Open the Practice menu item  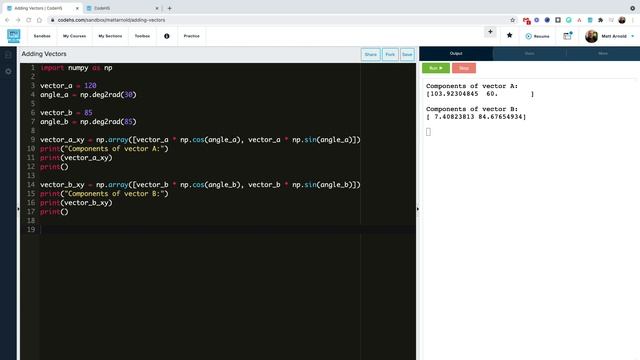click(191, 36)
